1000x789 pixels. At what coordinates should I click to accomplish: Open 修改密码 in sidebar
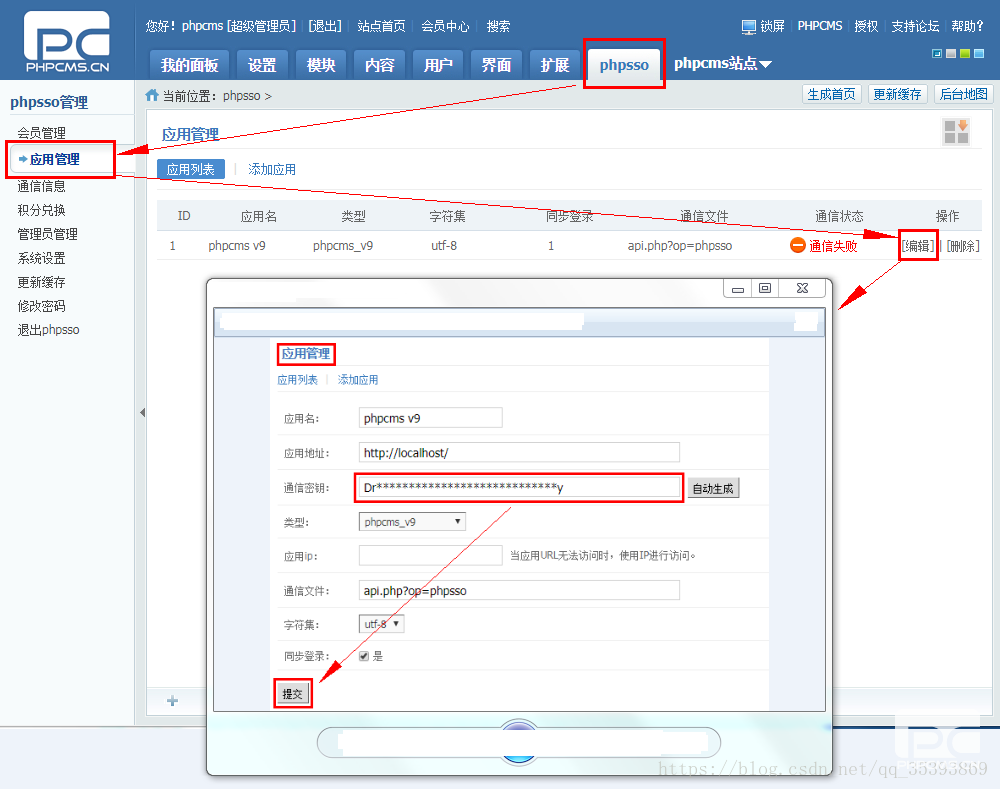coord(41,306)
